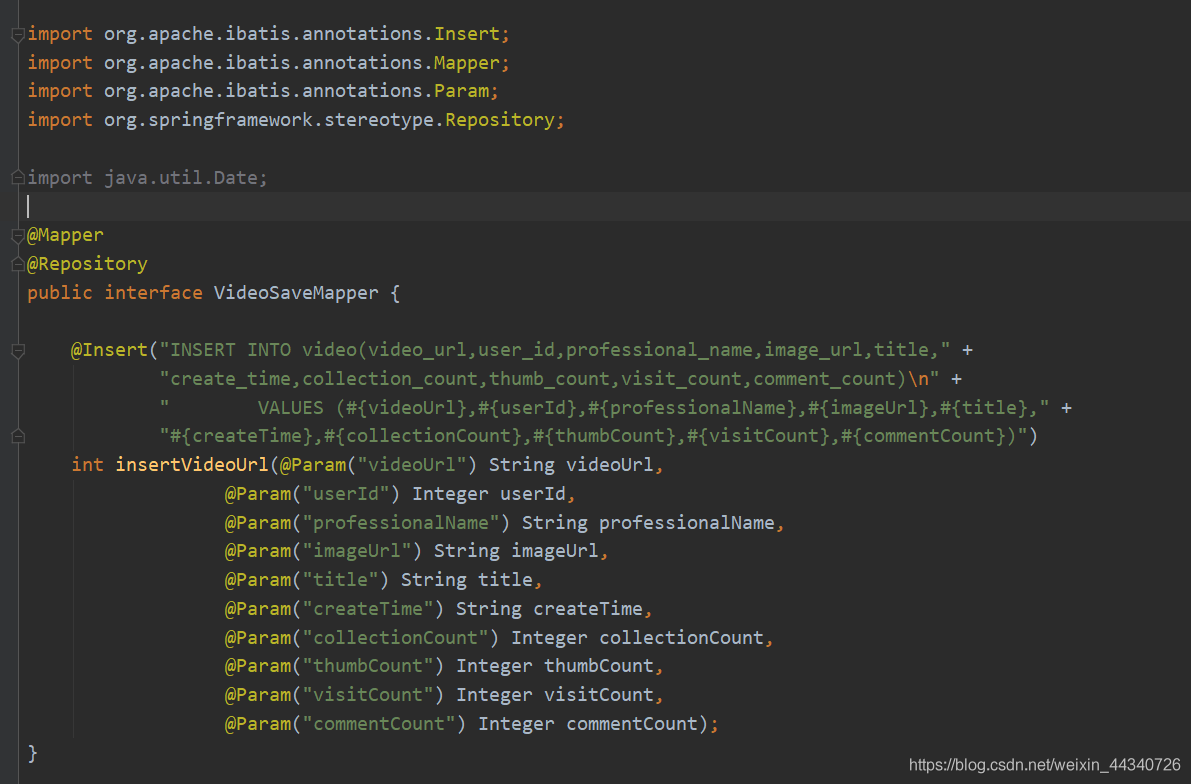1191x784 pixels.
Task: Toggle fold marker beside @Repository annotation
Action: (x=18, y=264)
